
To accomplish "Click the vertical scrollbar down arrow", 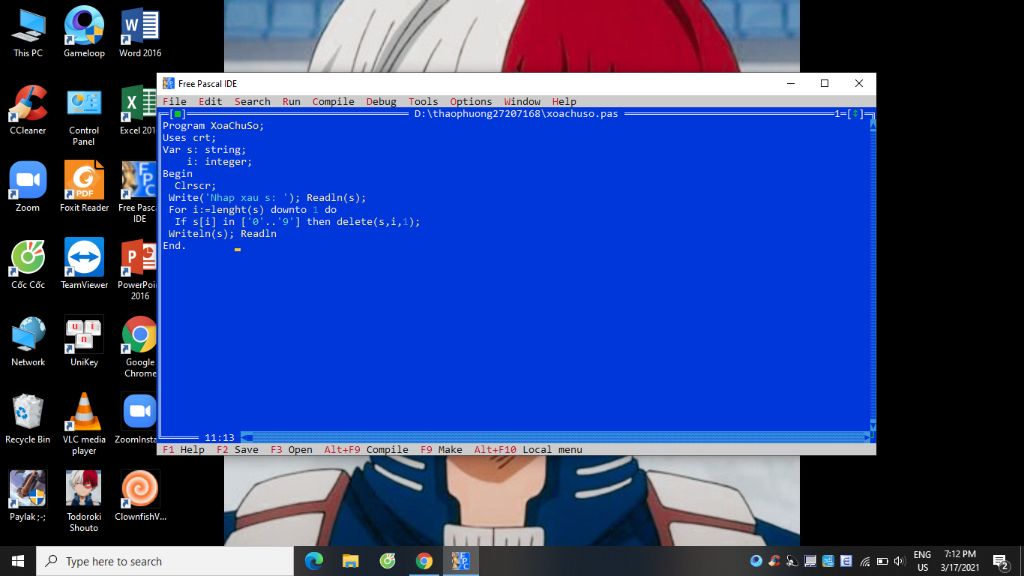I will point(872,426).
